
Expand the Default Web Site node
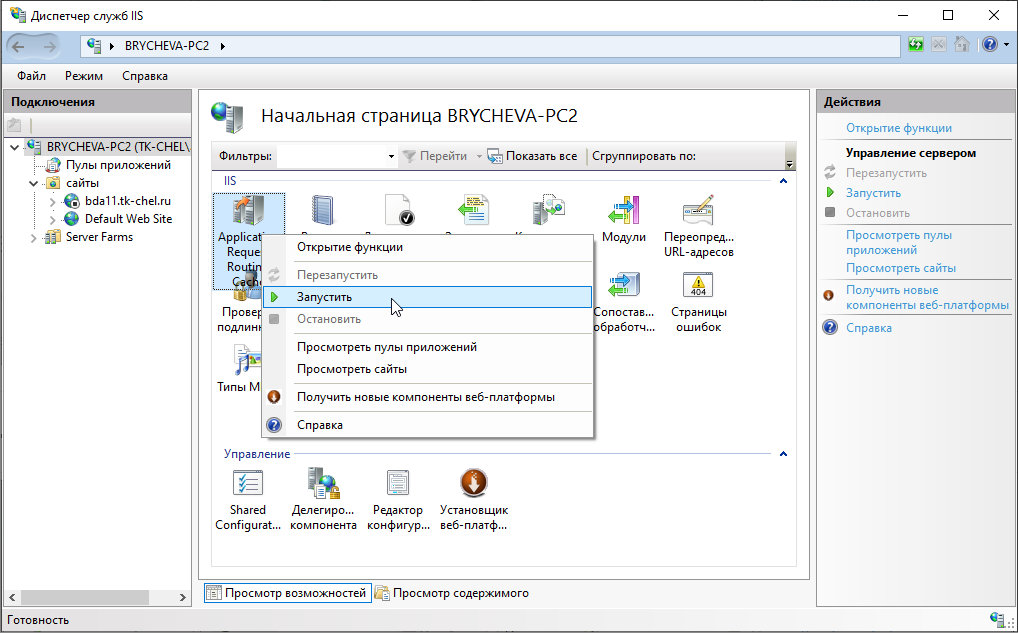[x=53, y=219]
